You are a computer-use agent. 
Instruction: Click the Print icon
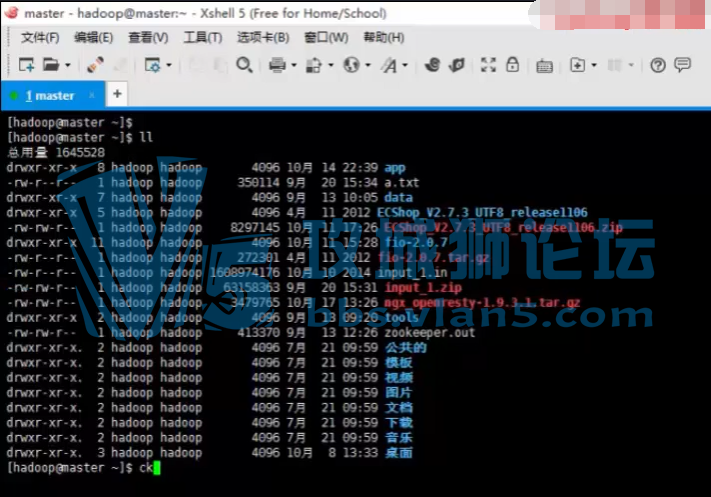pos(277,65)
